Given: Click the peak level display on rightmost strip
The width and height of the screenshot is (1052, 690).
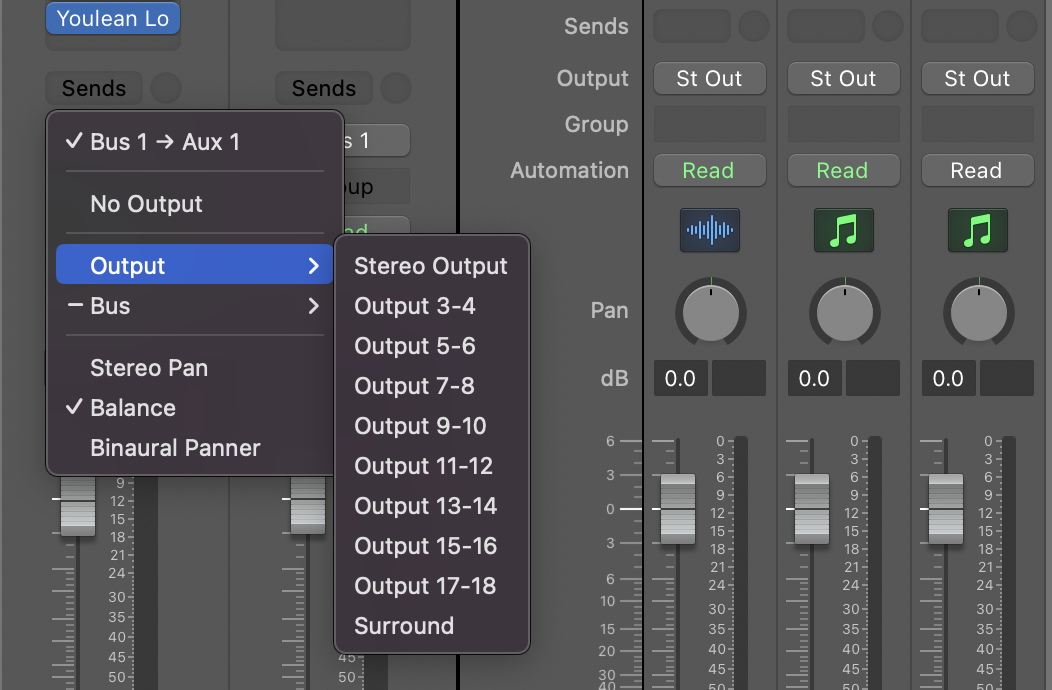Looking at the screenshot, I should click(x=1006, y=378).
